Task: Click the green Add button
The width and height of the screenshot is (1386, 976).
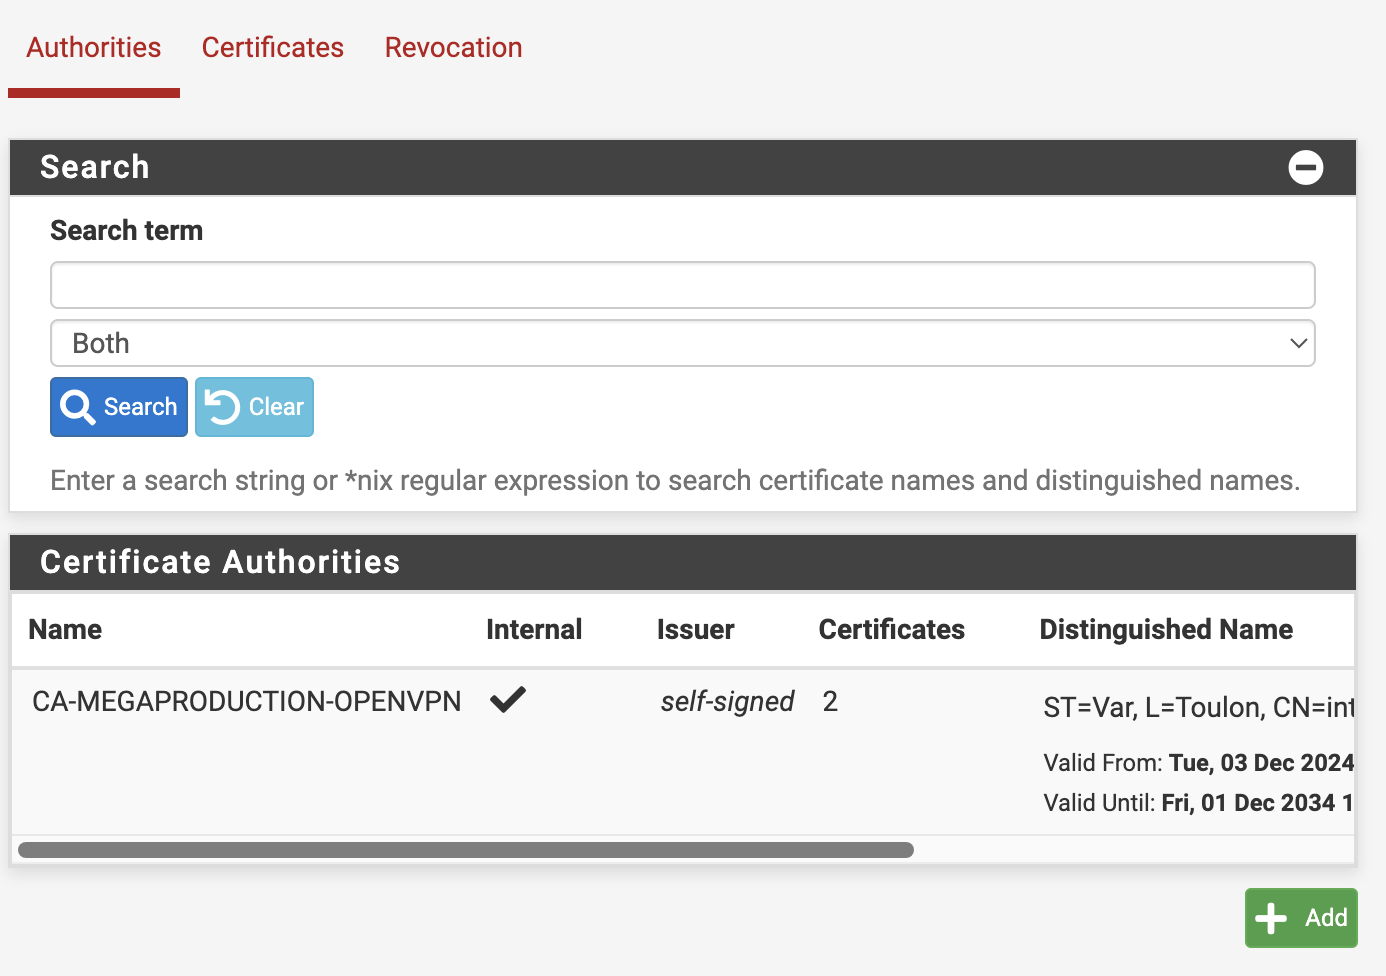Action: 1300,917
